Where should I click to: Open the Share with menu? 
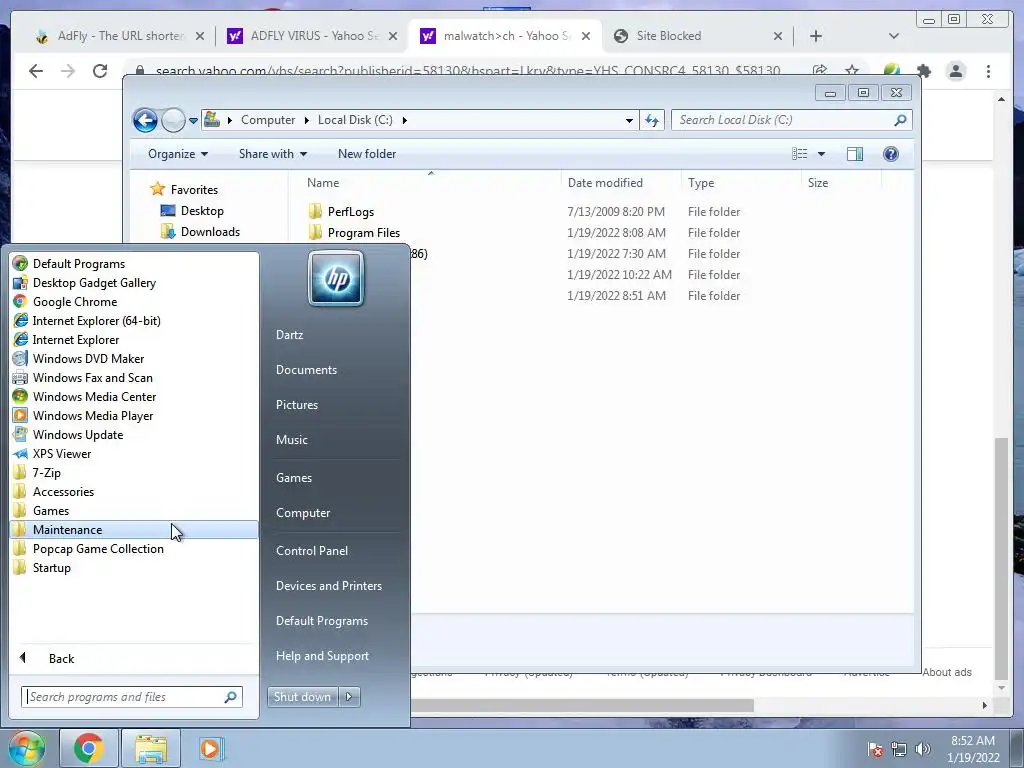(x=272, y=154)
